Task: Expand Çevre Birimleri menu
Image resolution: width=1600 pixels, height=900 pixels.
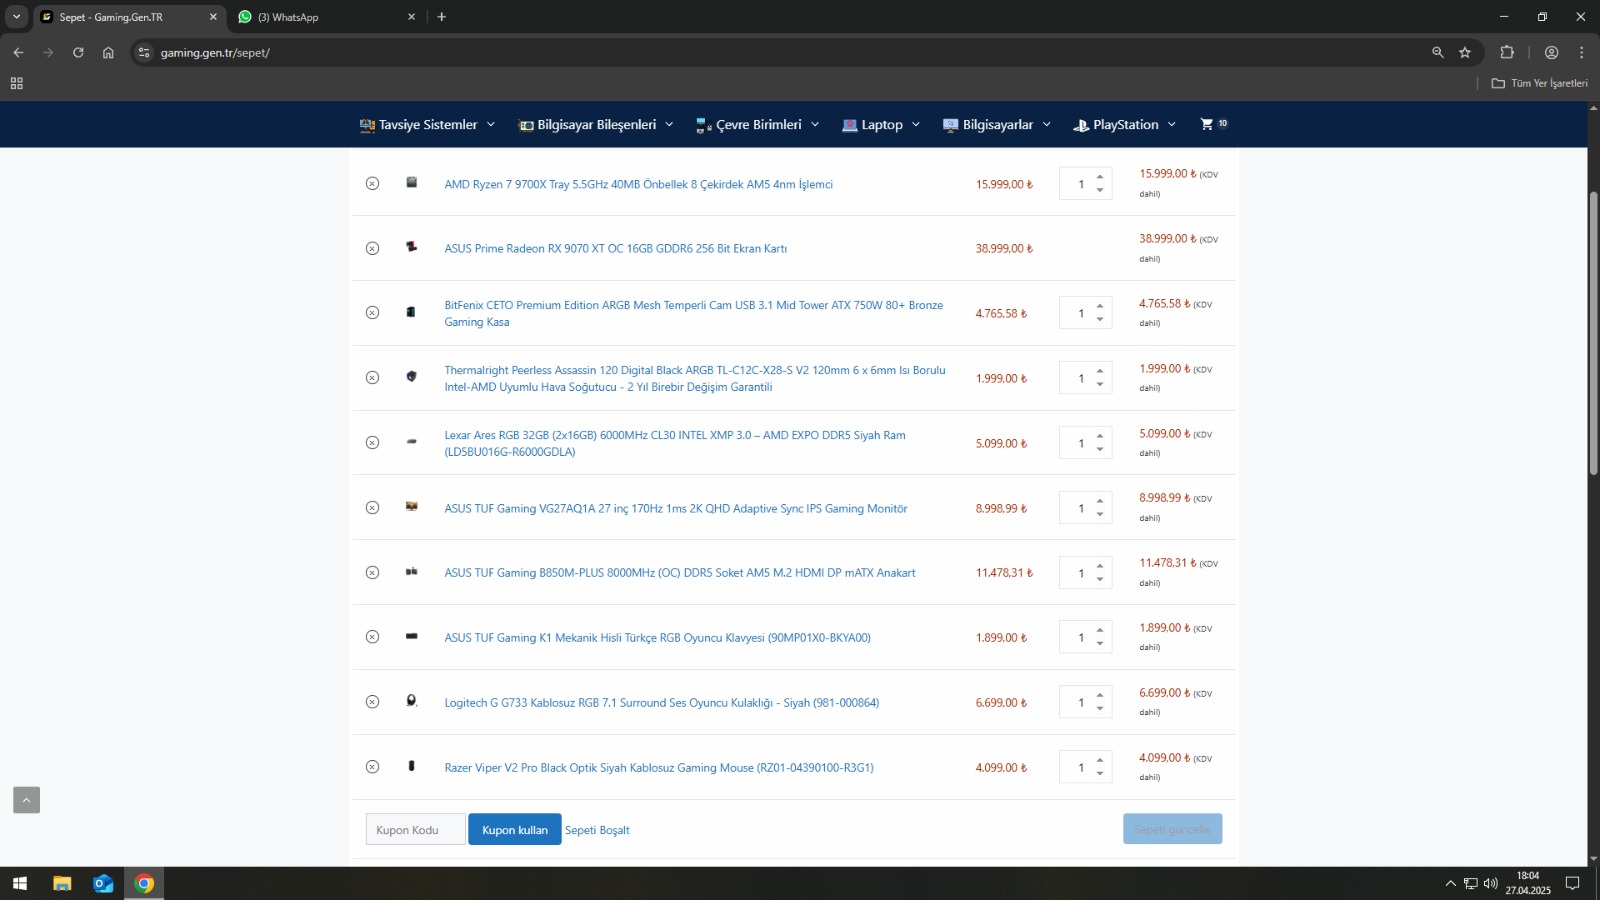Action: 758,125
